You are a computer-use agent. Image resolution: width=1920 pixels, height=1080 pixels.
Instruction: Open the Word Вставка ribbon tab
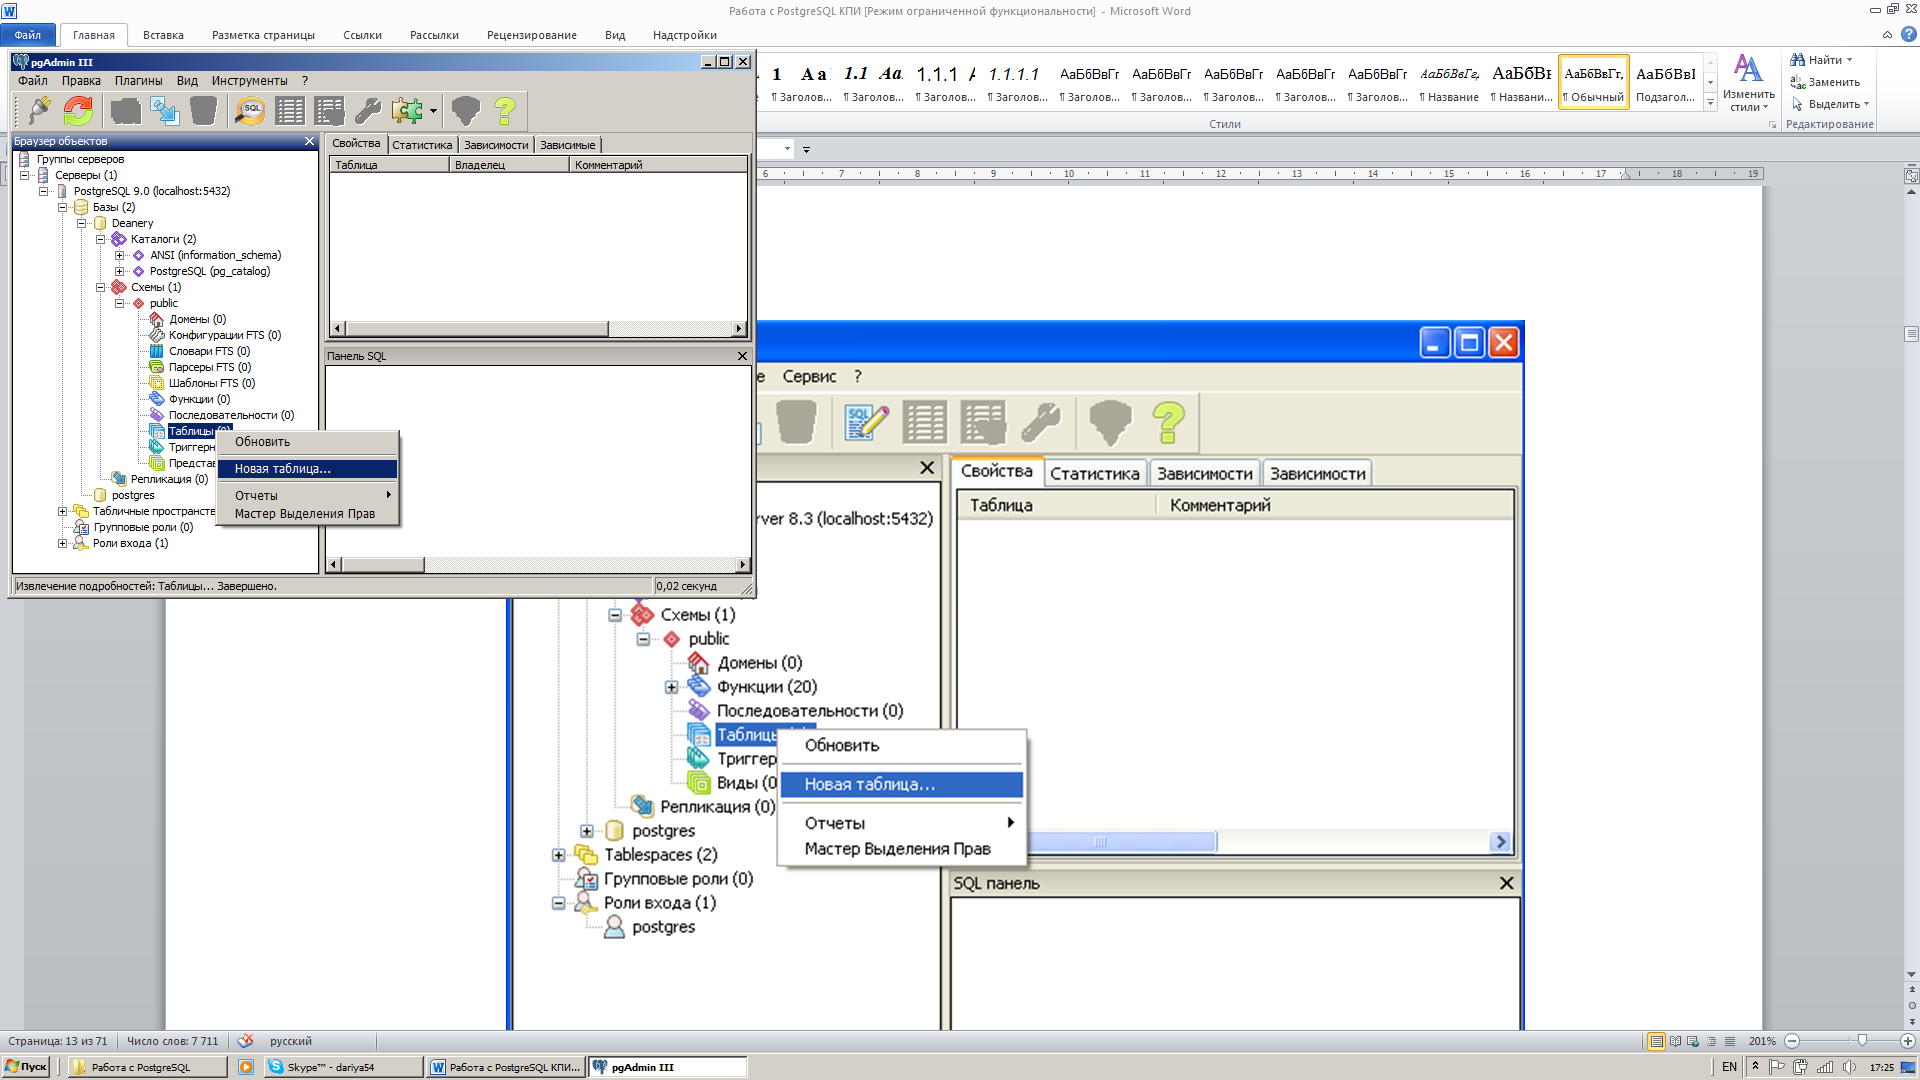(x=163, y=35)
